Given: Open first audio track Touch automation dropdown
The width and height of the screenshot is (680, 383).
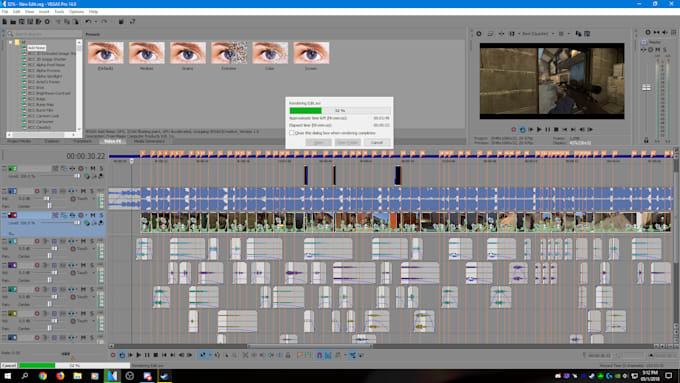Looking at the screenshot, I should [x=93, y=199].
